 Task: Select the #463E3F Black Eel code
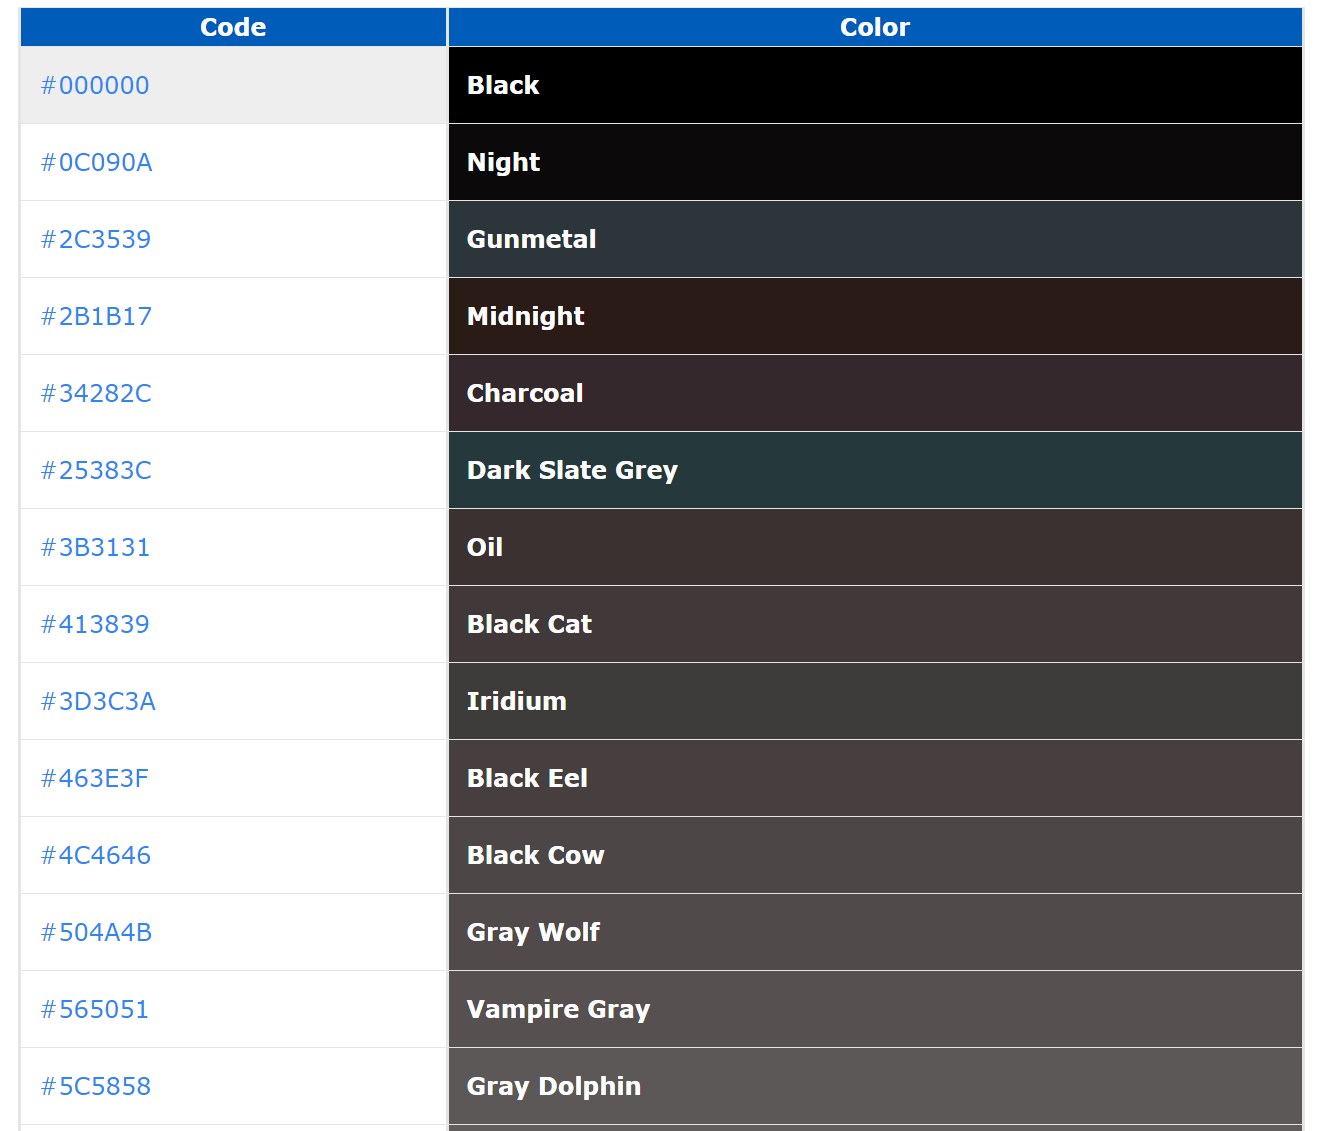[x=95, y=778]
